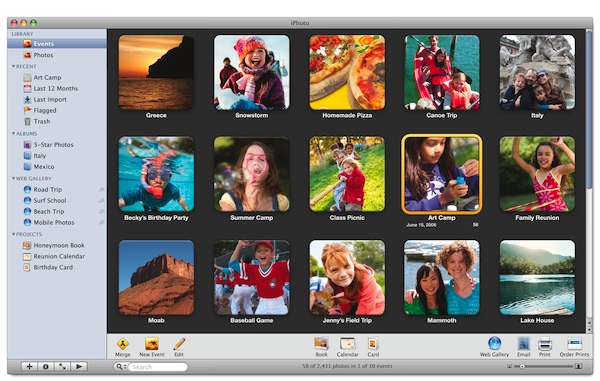
Task: Select the Homemade Pizza event
Action: point(347,73)
